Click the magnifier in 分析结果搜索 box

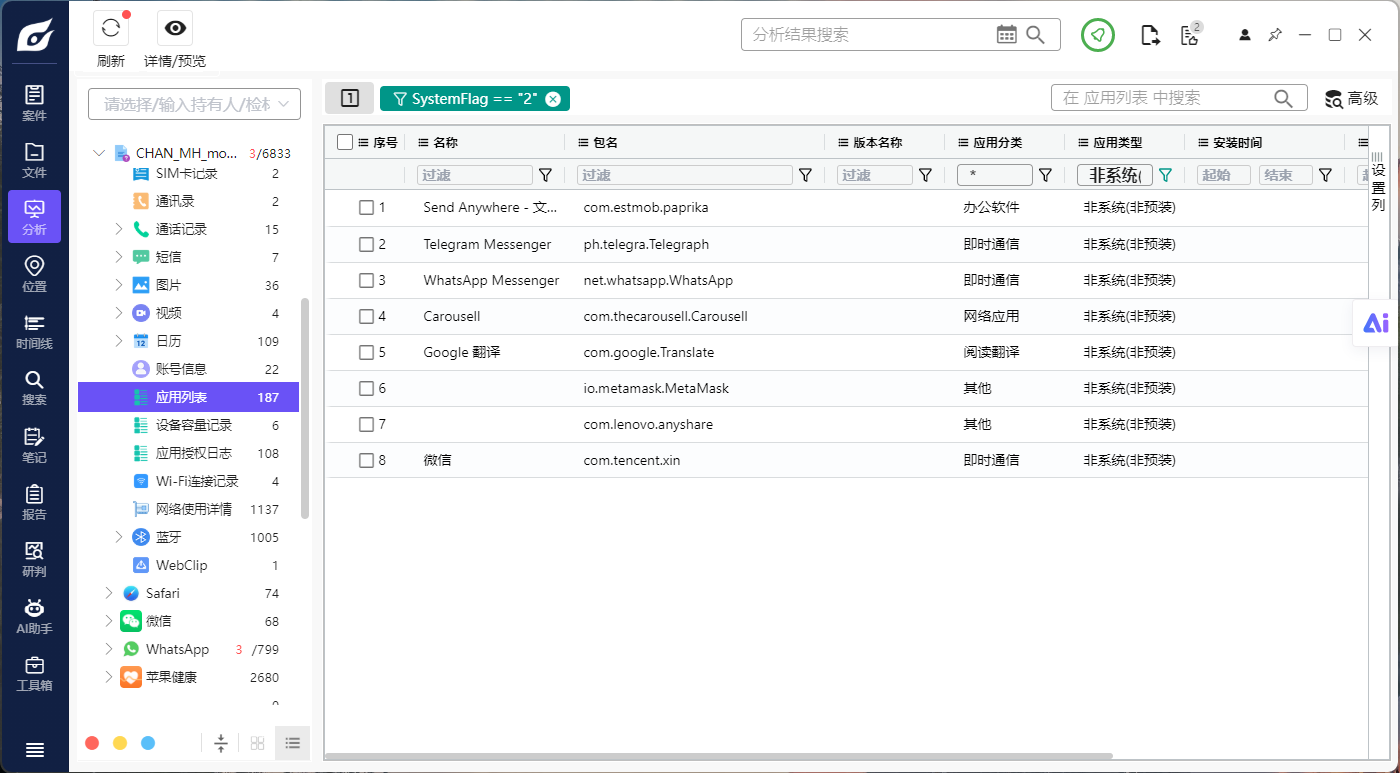coord(1035,35)
